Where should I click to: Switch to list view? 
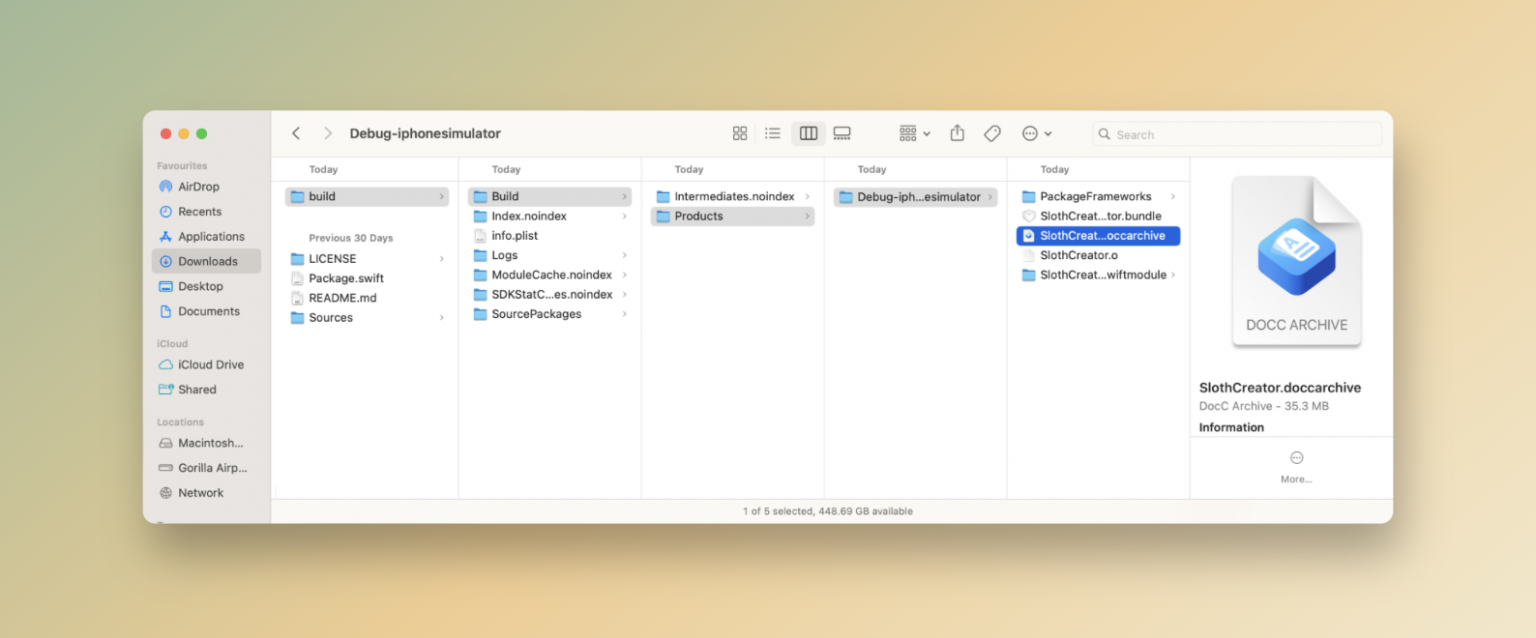[772, 132]
